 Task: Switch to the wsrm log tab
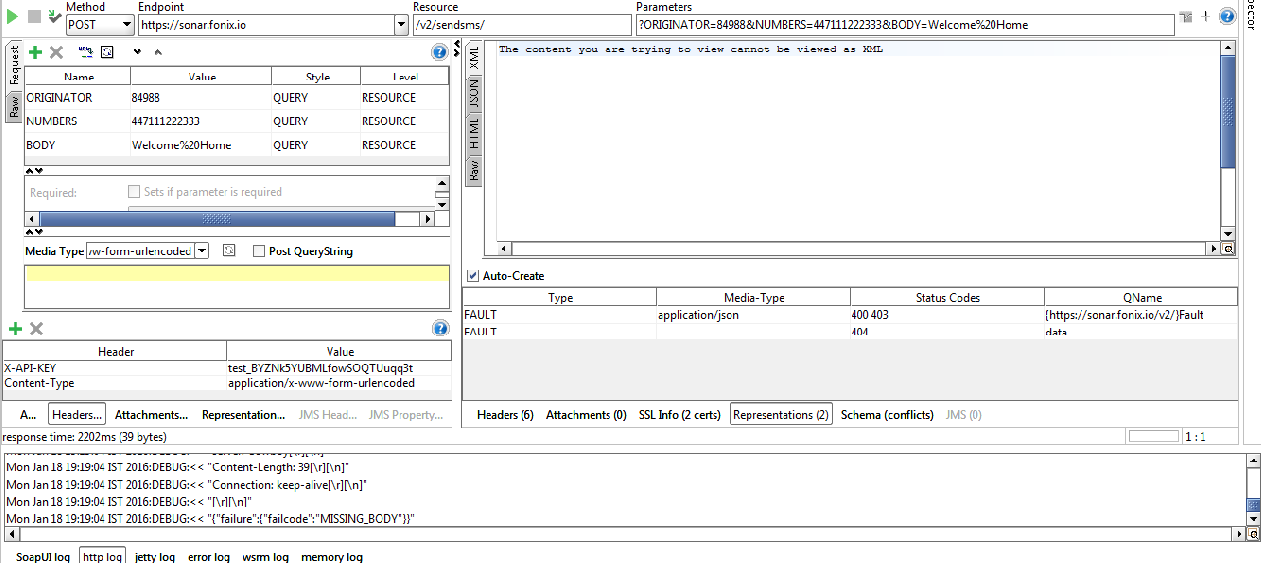tap(265, 556)
